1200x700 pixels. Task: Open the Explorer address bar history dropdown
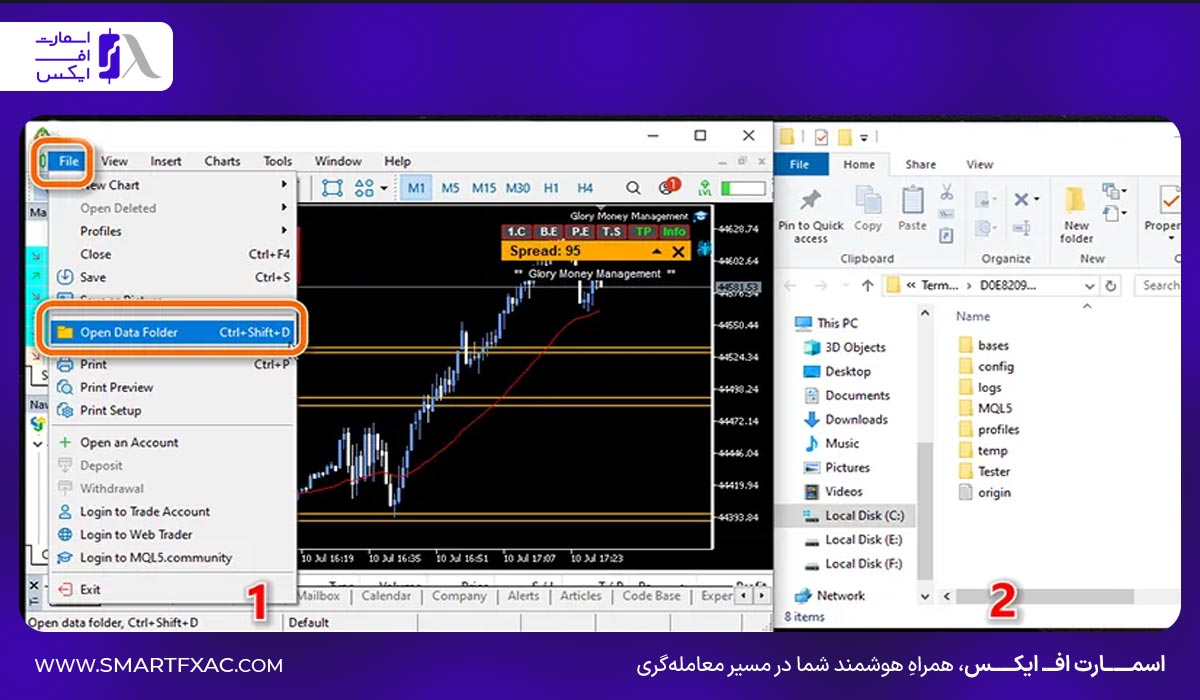click(1089, 285)
